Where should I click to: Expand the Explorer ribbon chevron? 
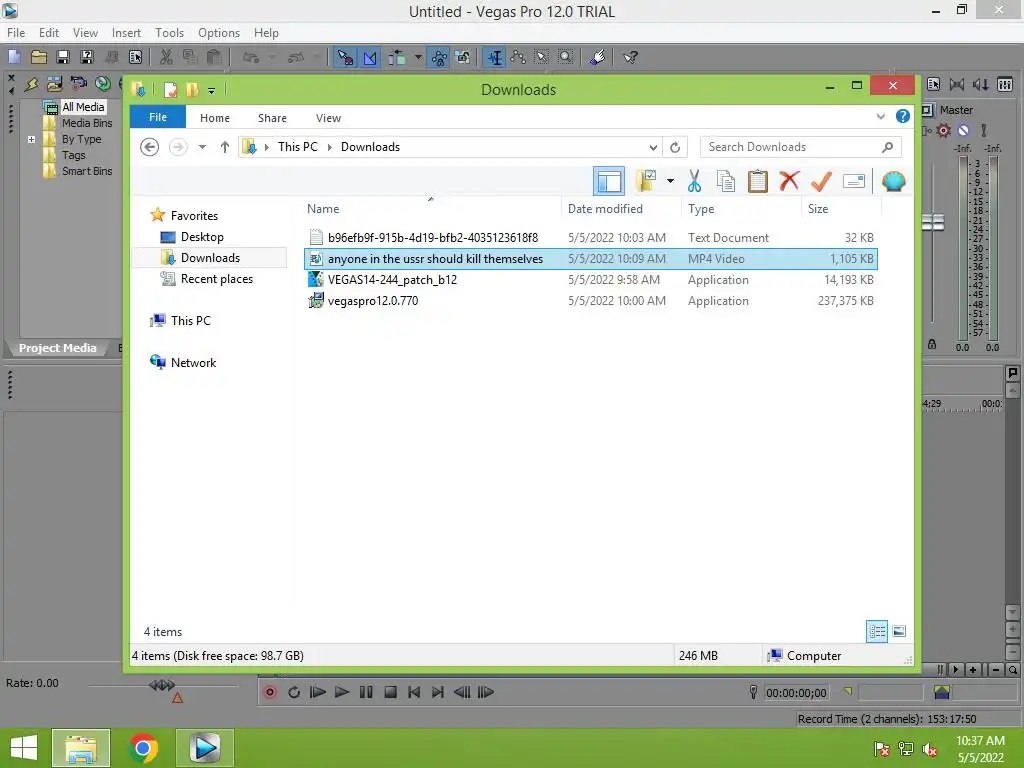click(x=880, y=117)
